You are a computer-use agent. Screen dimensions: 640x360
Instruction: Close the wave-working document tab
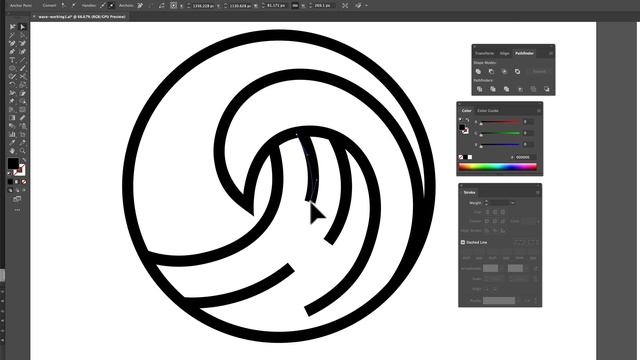coord(34,17)
